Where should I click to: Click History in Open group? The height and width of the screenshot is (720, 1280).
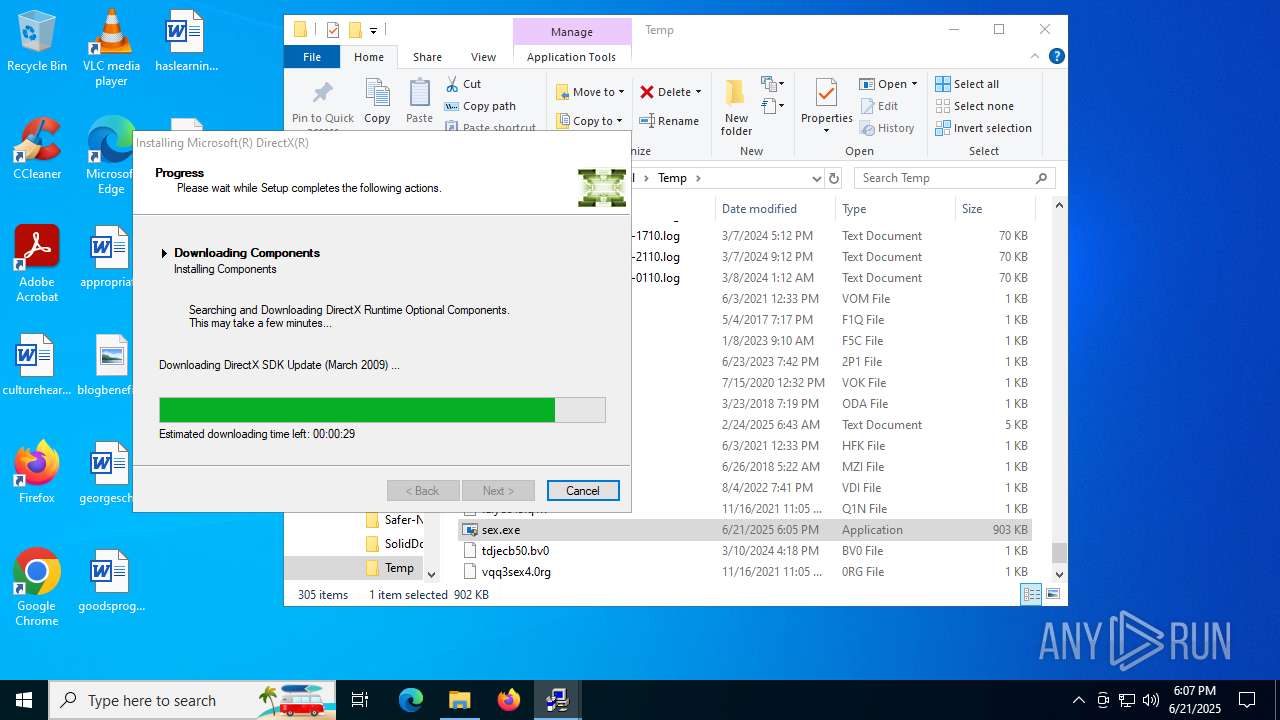coord(886,128)
